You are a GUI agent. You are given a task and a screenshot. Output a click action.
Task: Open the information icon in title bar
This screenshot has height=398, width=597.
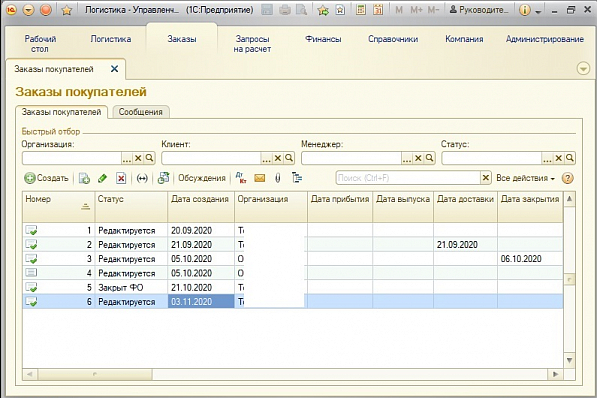pyautogui.click(x=525, y=10)
